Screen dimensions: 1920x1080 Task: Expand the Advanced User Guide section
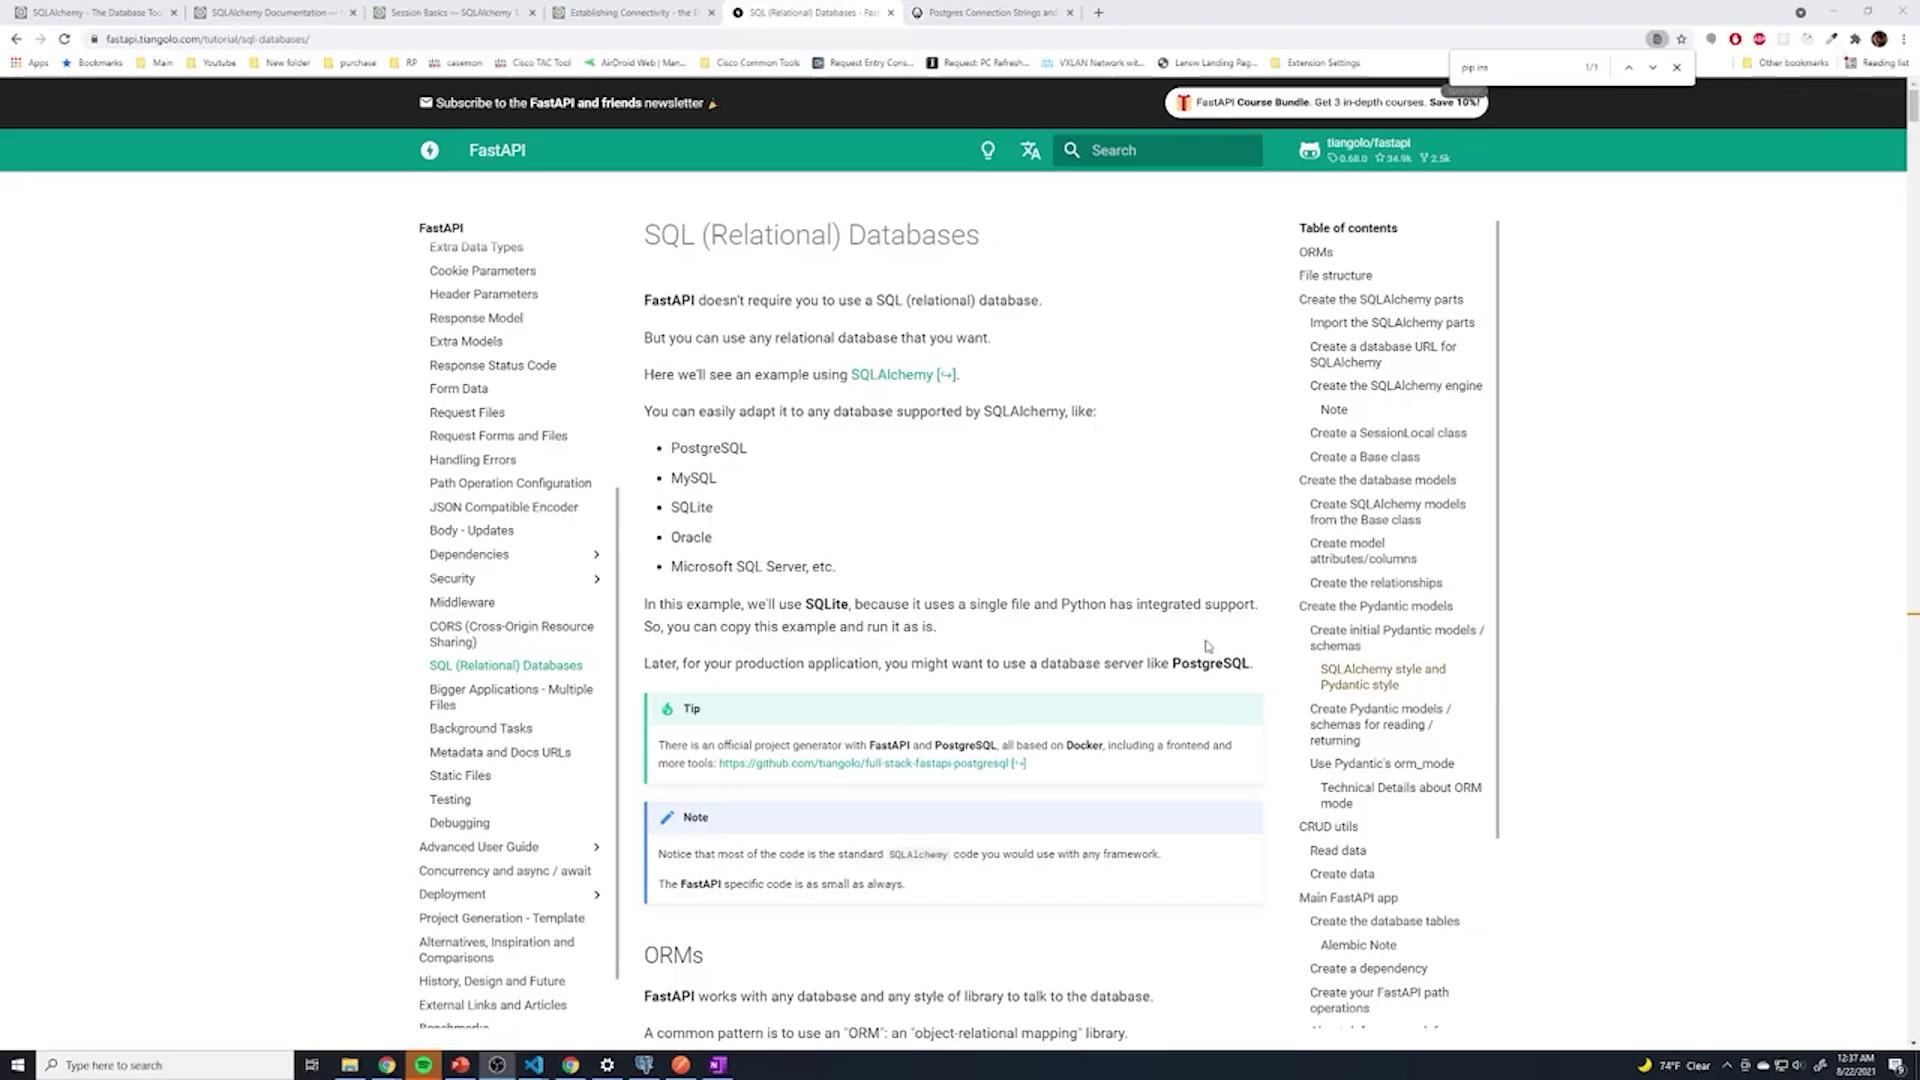pos(597,847)
